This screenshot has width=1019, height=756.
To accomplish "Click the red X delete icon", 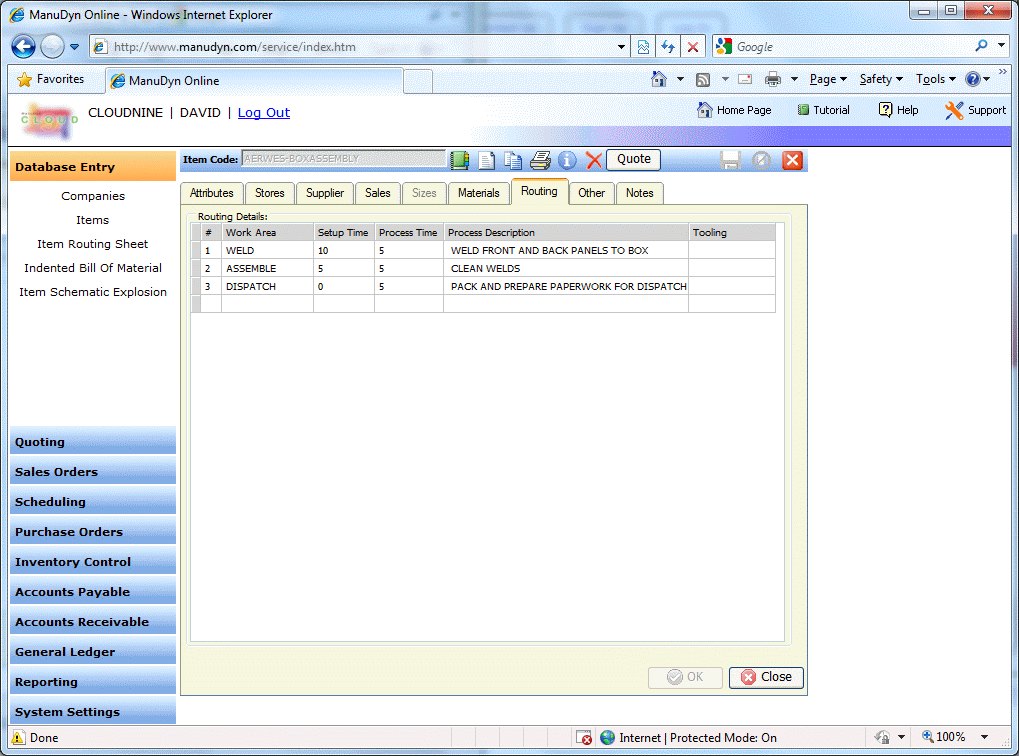I will click(x=593, y=160).
